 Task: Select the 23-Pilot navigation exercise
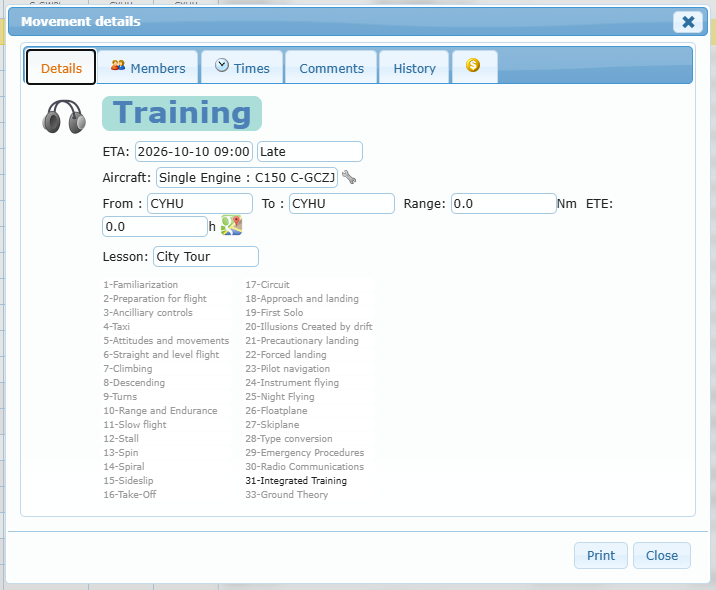click(x=288, y=369)
